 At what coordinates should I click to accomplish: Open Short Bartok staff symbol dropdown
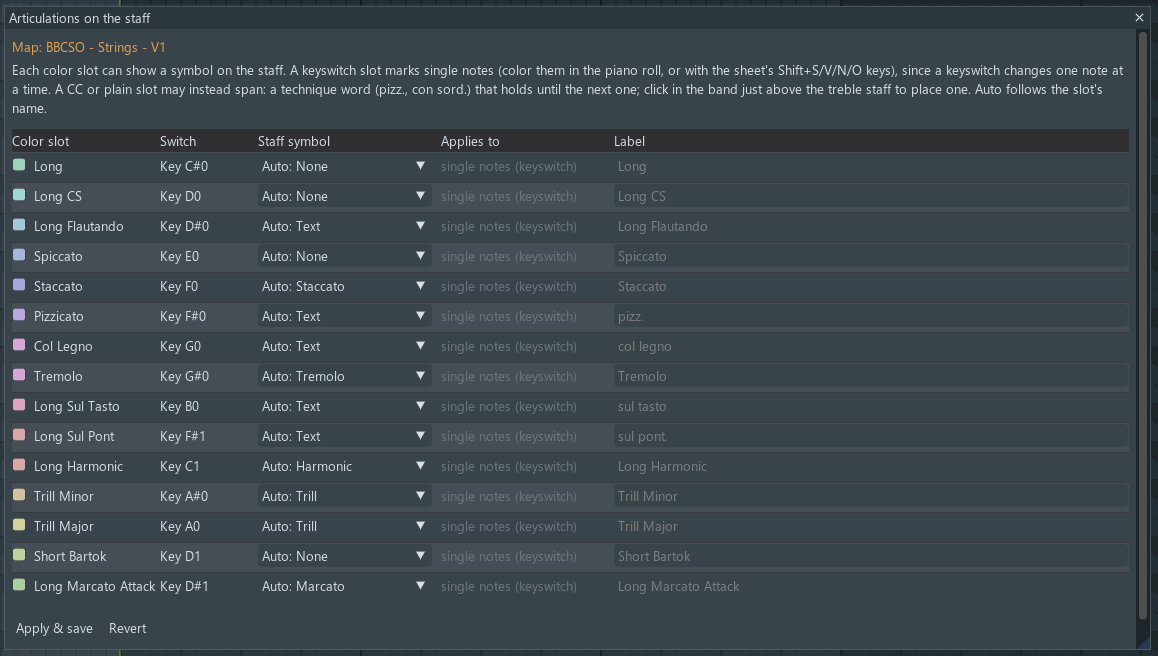tap(344, 556)
